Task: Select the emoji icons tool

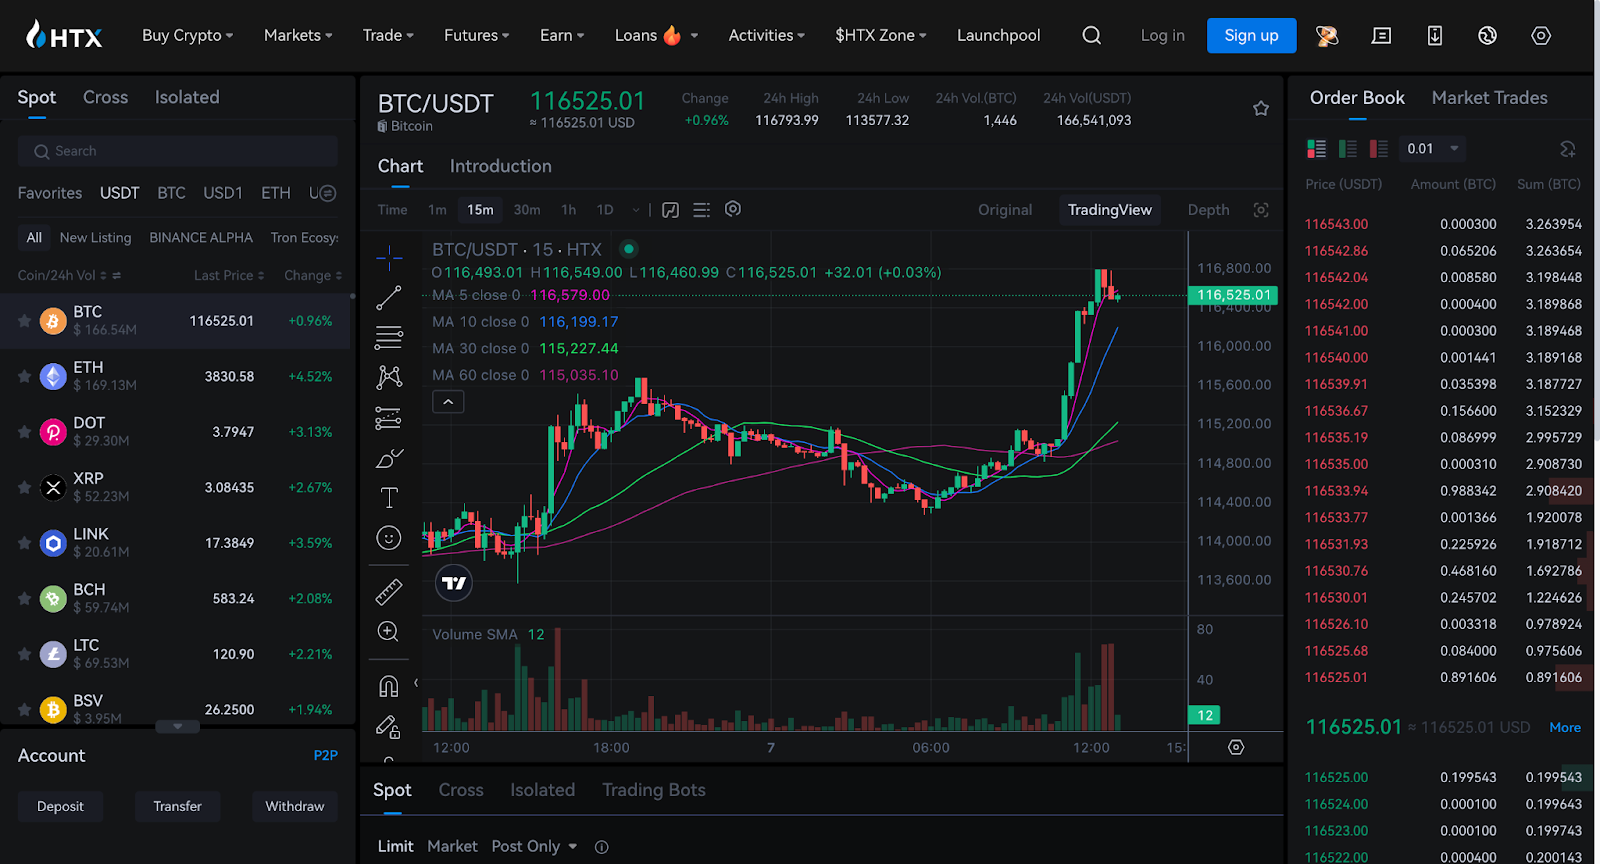Action: 389,538
